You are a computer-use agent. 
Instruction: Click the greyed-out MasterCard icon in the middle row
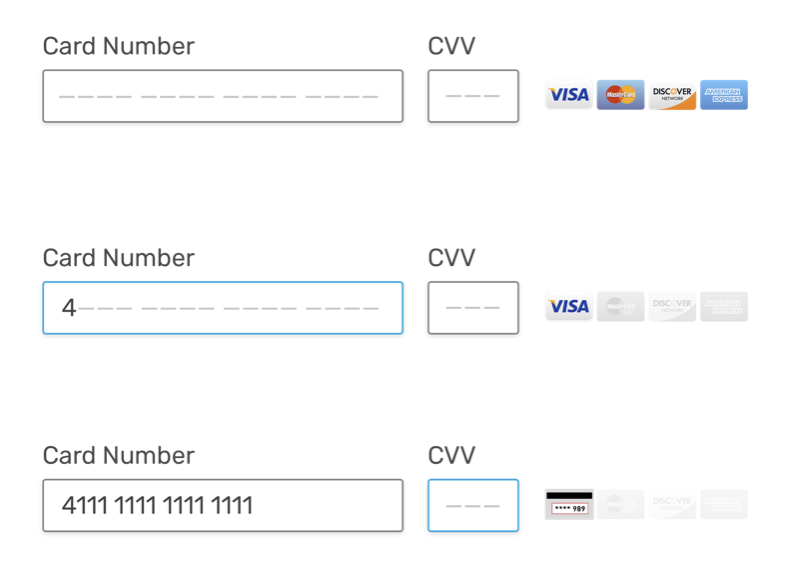click(620, 307)
